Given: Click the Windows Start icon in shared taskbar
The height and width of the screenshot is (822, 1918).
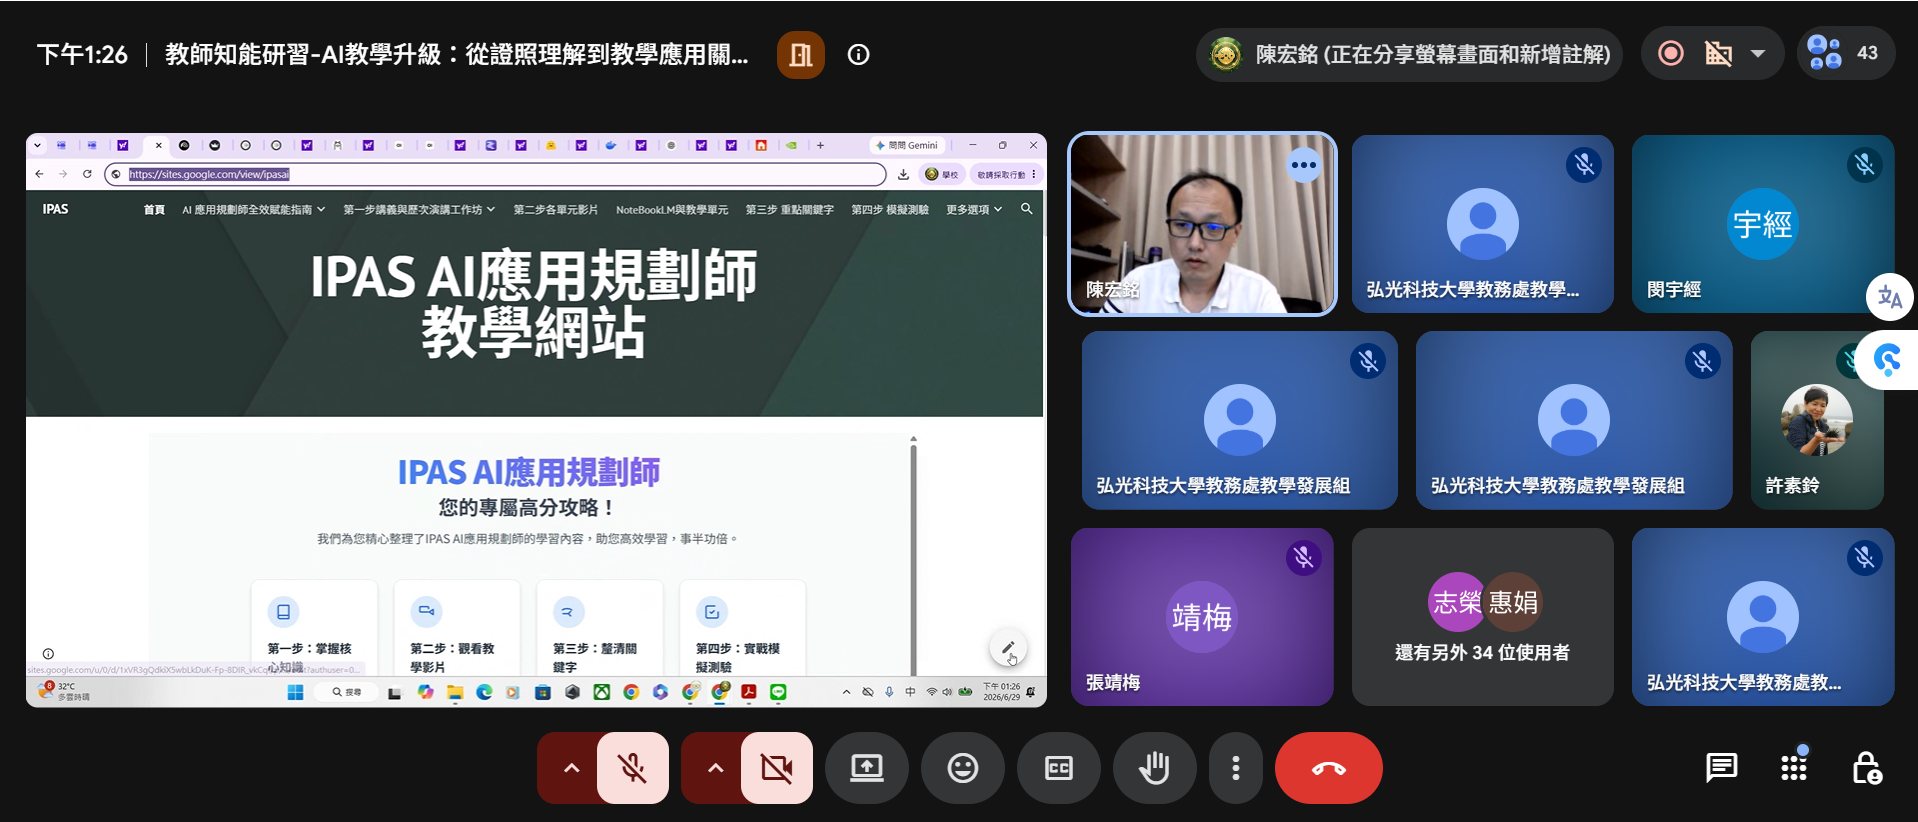Looking at the screenshot, I should [295, 692].
